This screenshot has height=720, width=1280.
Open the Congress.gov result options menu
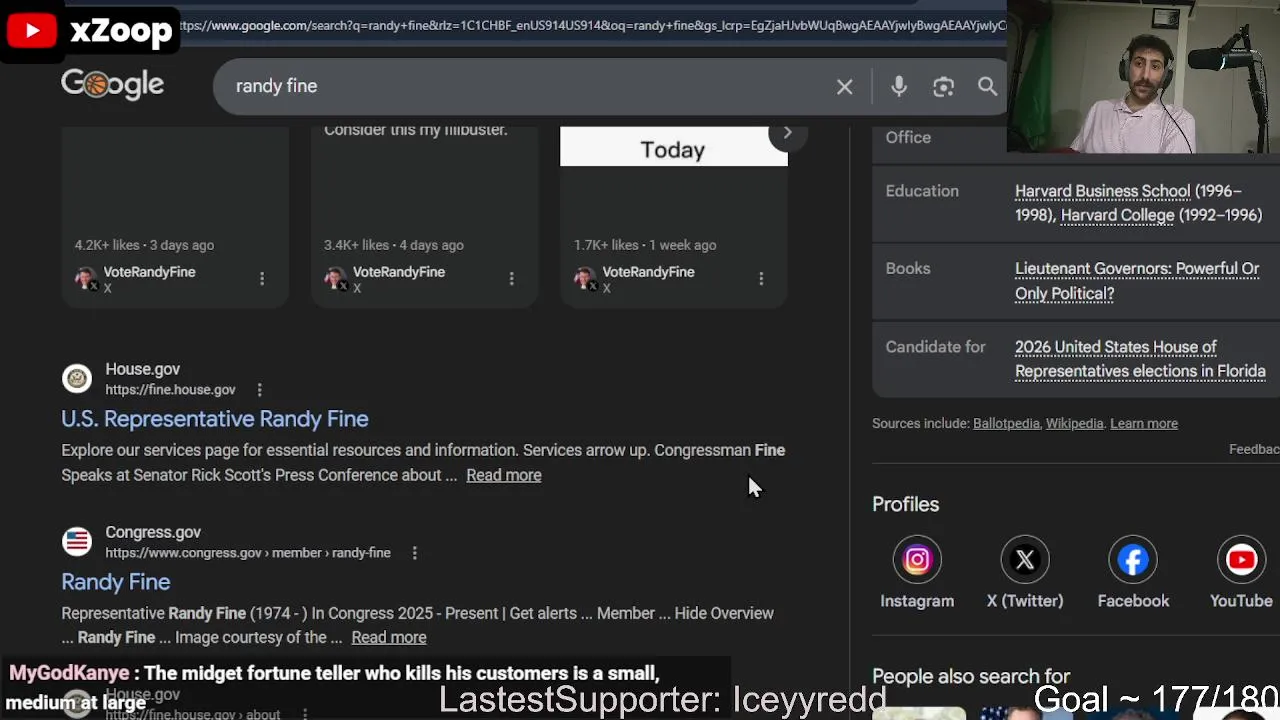pyautogui.click(x=414, y=553)
